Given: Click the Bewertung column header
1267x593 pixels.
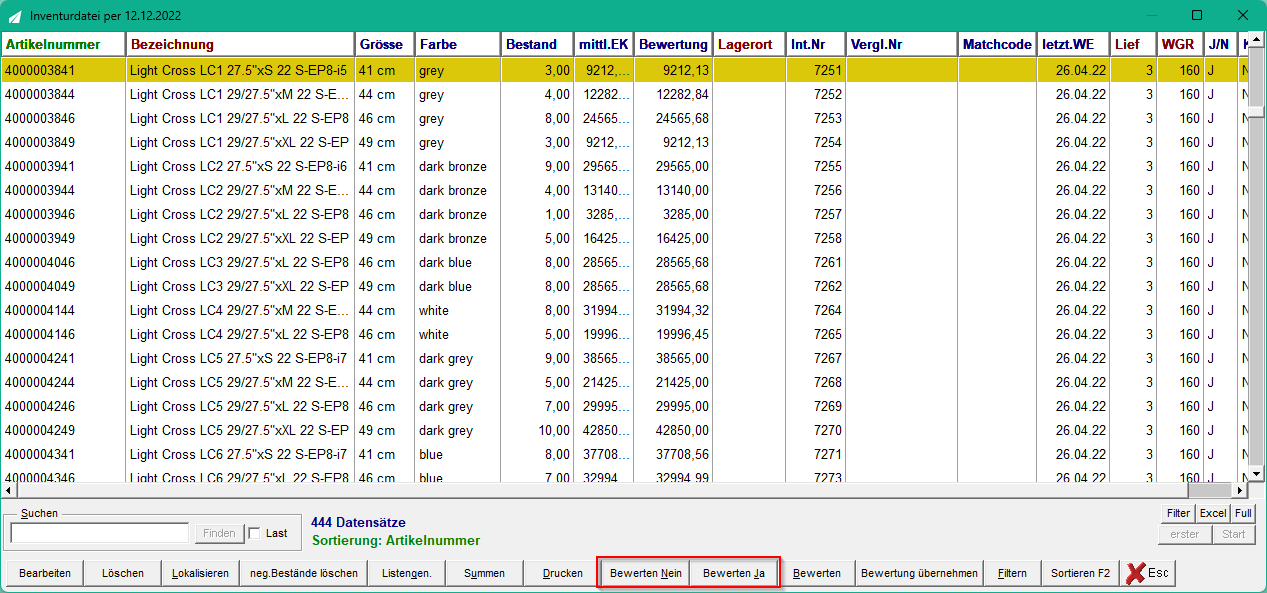Looking at the screenshot, I should click(x=674, y=44).
